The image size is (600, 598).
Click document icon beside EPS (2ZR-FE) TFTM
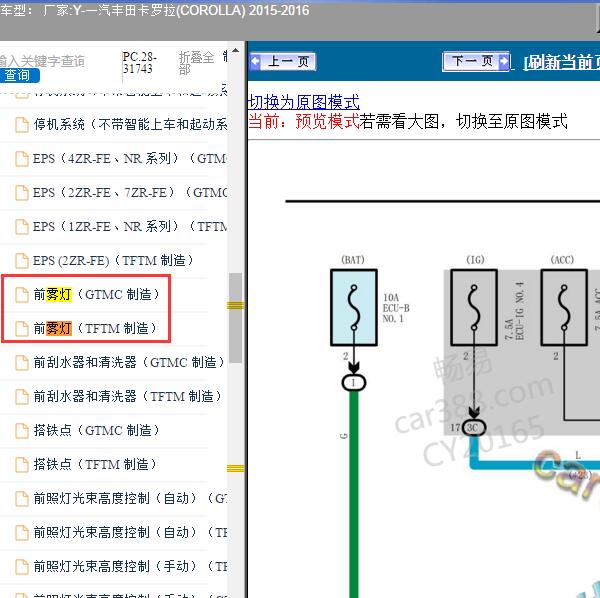22,261
